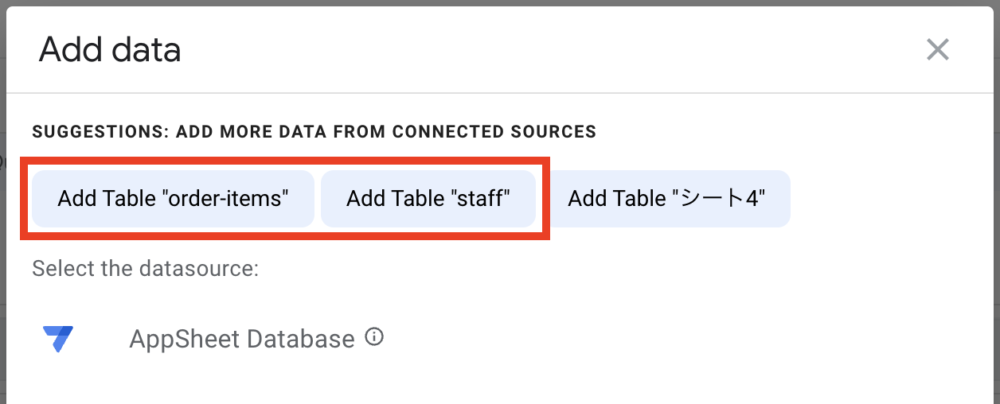Click the word "Add" in order-items button

click(76, 198)
